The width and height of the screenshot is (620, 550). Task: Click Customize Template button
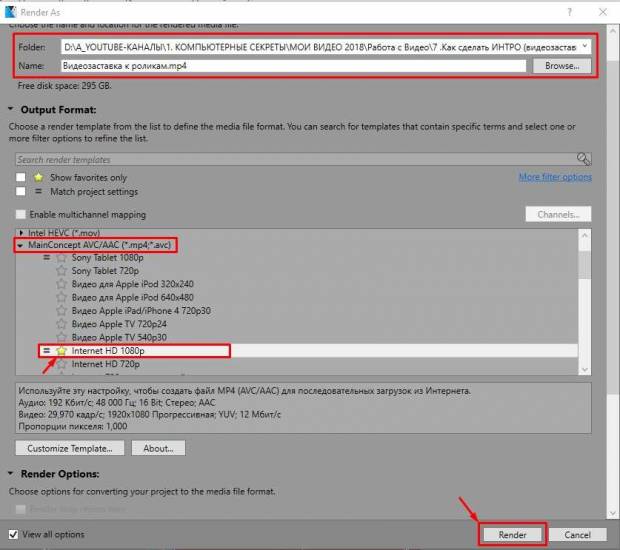(x=69, y=448)
